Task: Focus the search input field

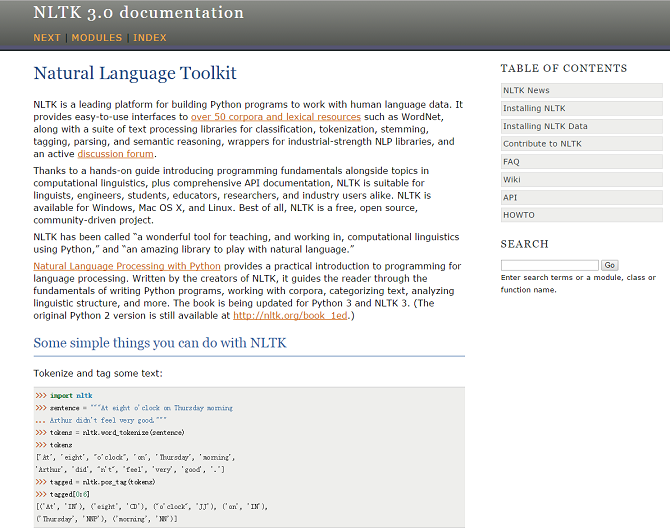Action: tap(550, 265)
